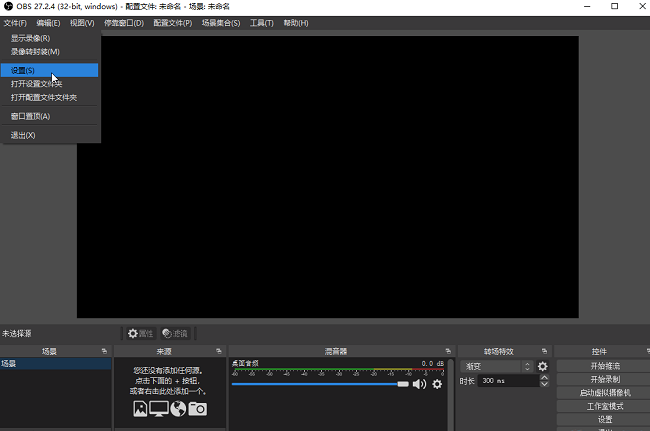Click Start Recording (开始录制) button
This screenshot has width=650, height=431.
[x=603, y=380]
